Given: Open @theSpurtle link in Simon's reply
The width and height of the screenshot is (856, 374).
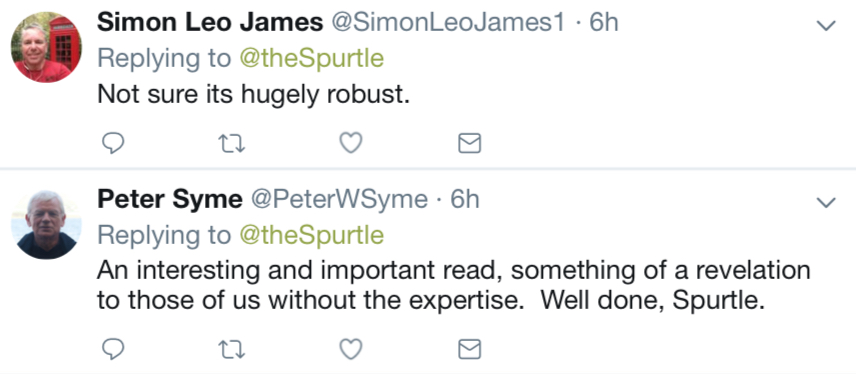Looking at the screenshot, I should click(312, 58).
